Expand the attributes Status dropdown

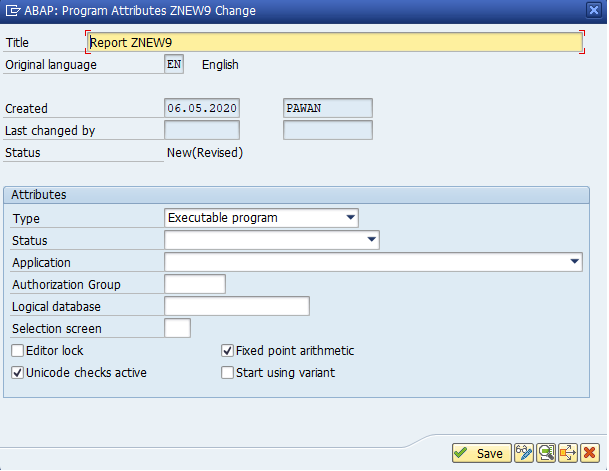click(x=272, y=240)
